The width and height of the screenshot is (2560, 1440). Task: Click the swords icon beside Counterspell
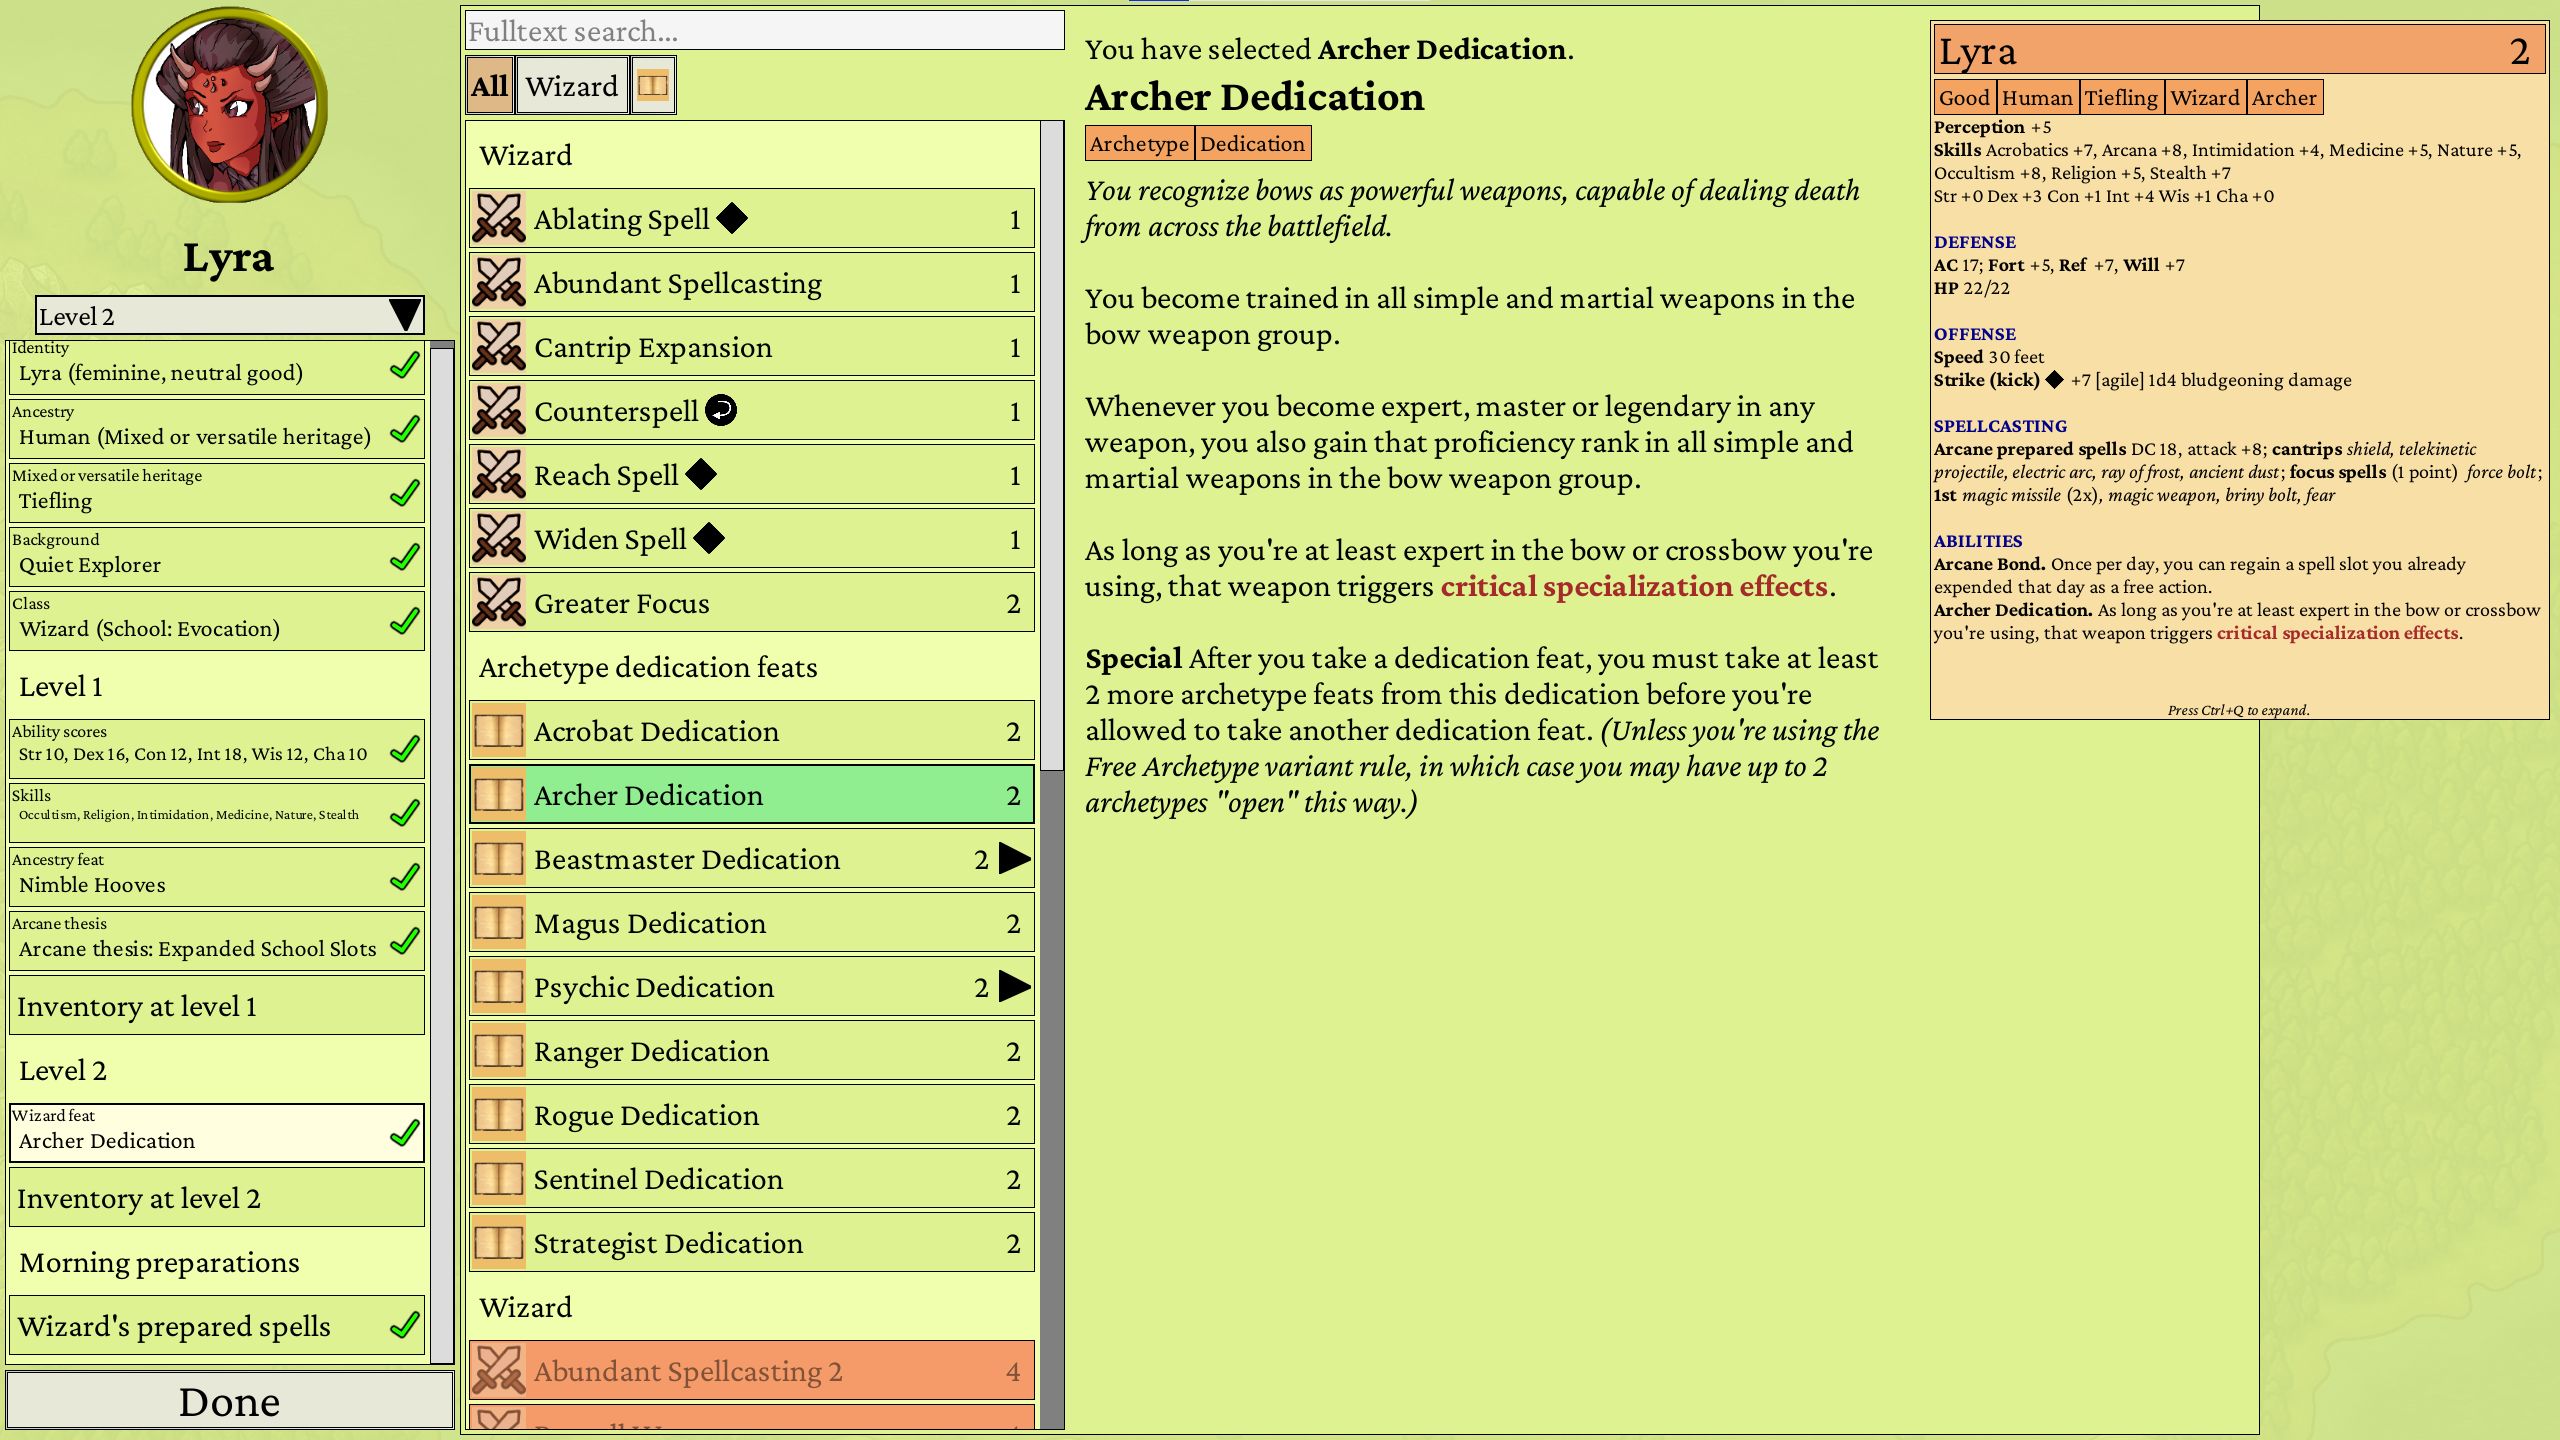pyautogui.click(x=498, y=410)
